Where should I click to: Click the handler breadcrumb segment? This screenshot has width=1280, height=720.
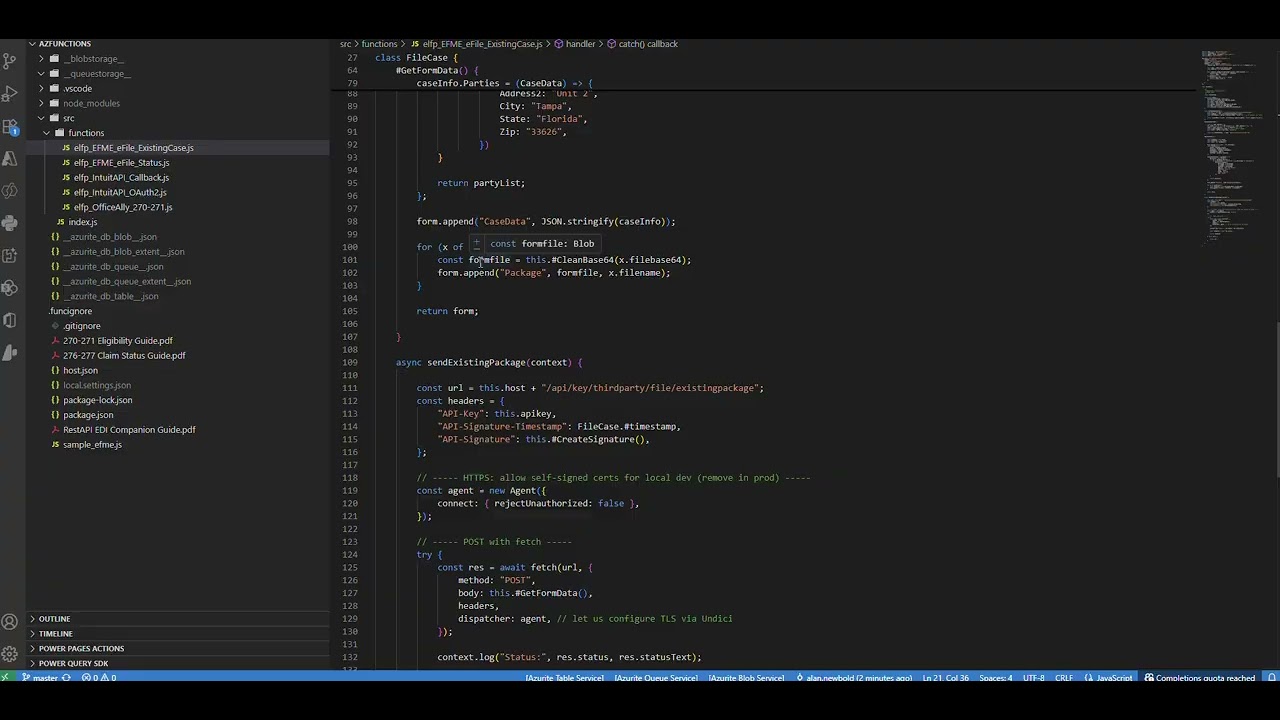pyautogui.click(x=575, y=44)
